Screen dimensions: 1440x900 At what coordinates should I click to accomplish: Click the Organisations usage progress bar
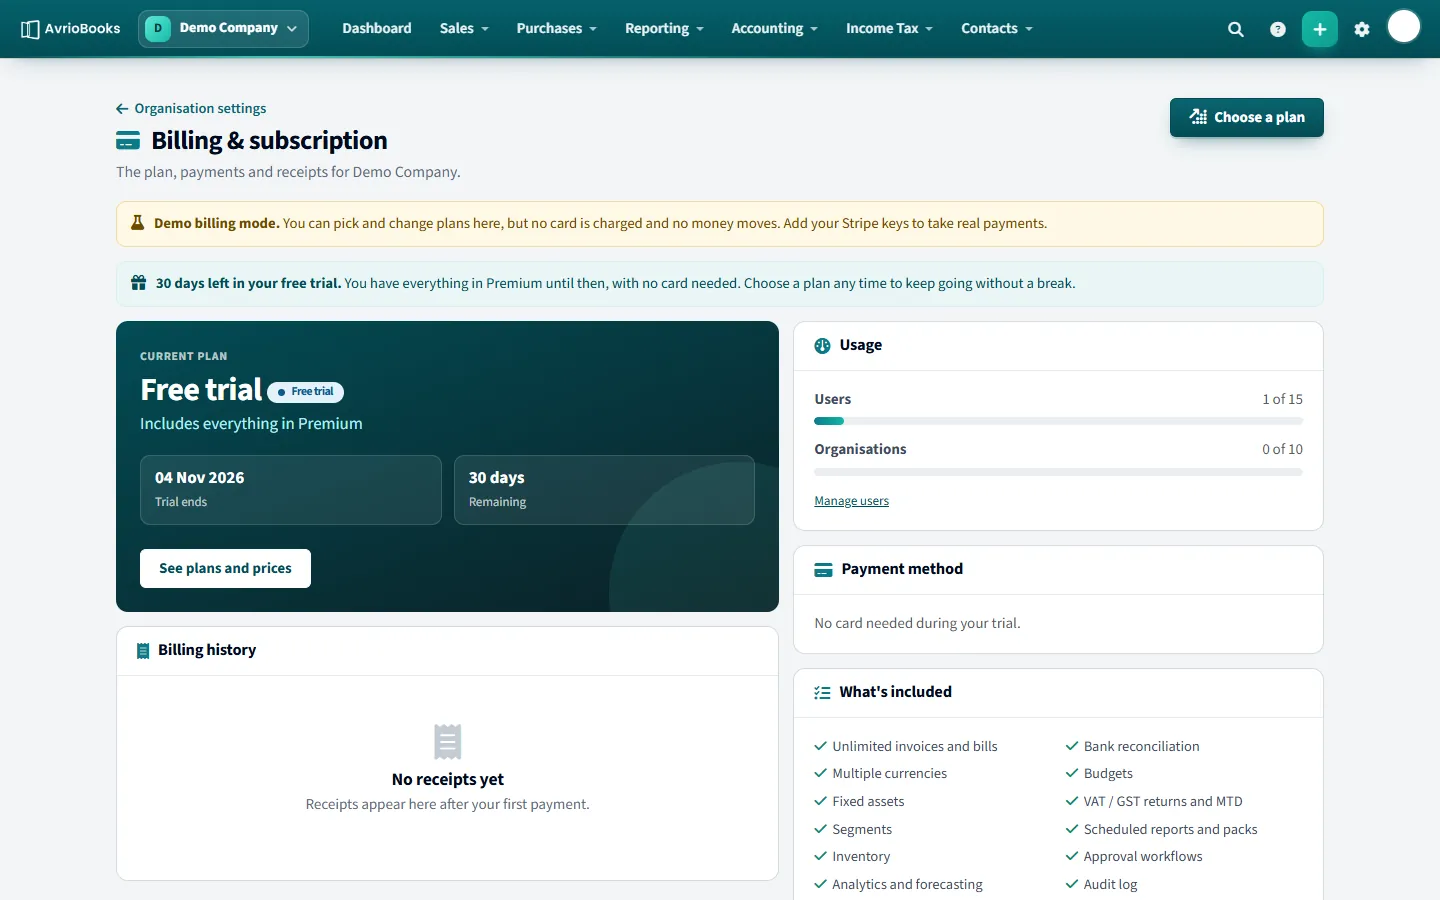(1059, 472)
